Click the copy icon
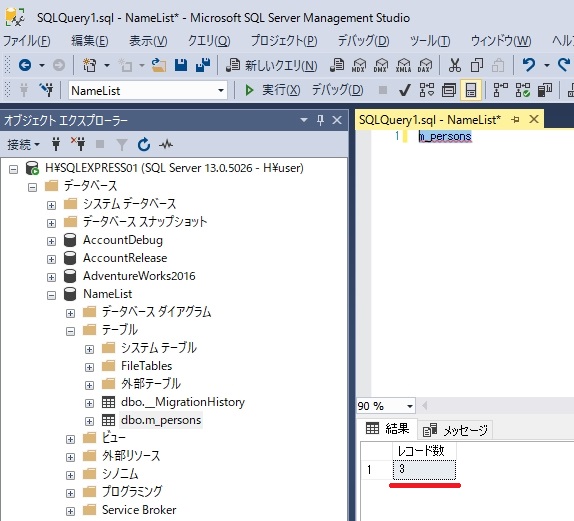The height and width of the screenshot is (521, 574). coord(477,66)
